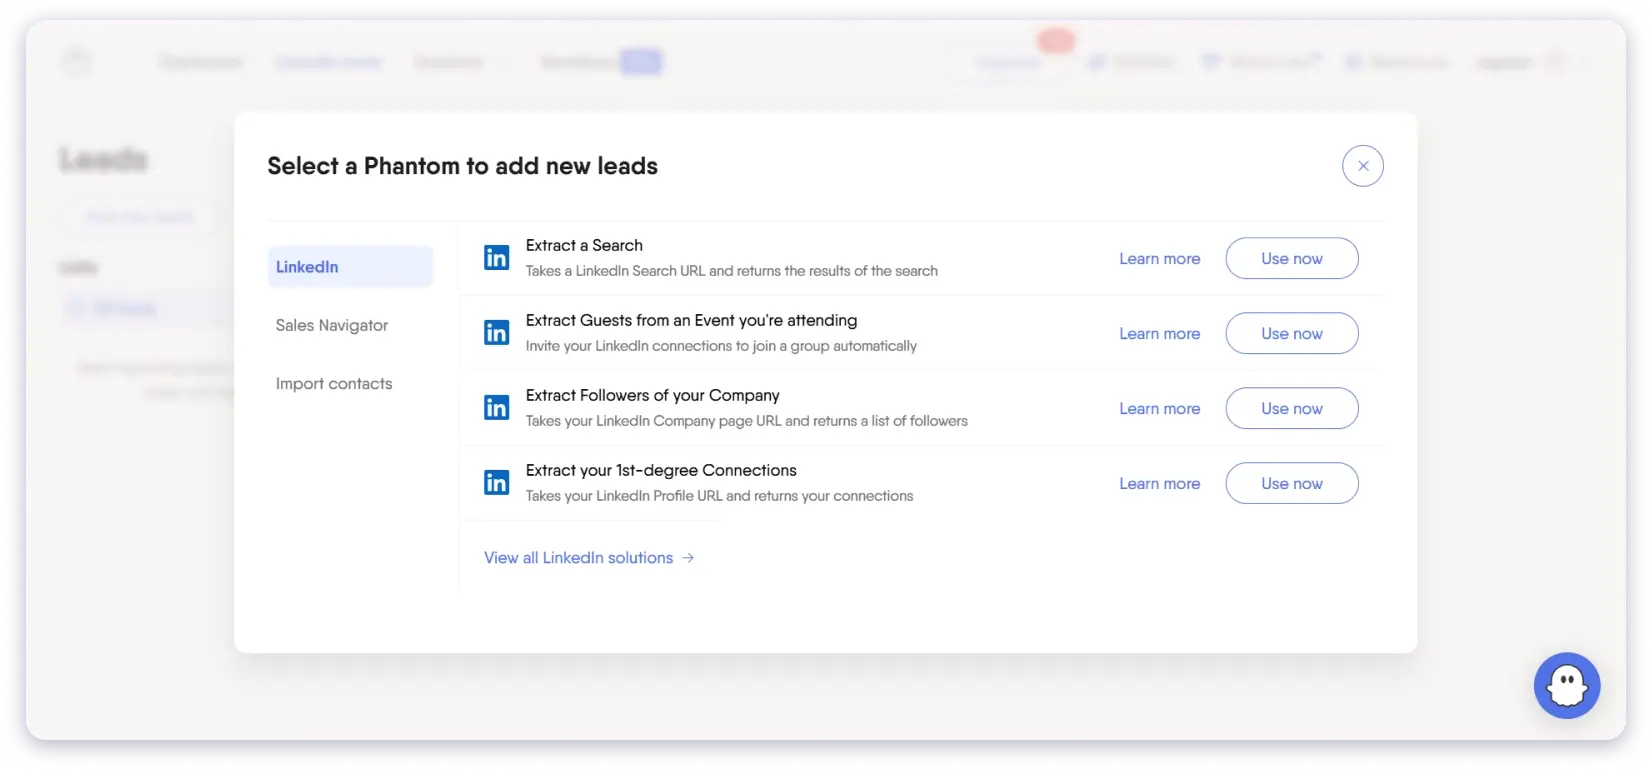1650x770 pixels.
Task: Open the ghost chat widget
Action: tap(1567, 686)
